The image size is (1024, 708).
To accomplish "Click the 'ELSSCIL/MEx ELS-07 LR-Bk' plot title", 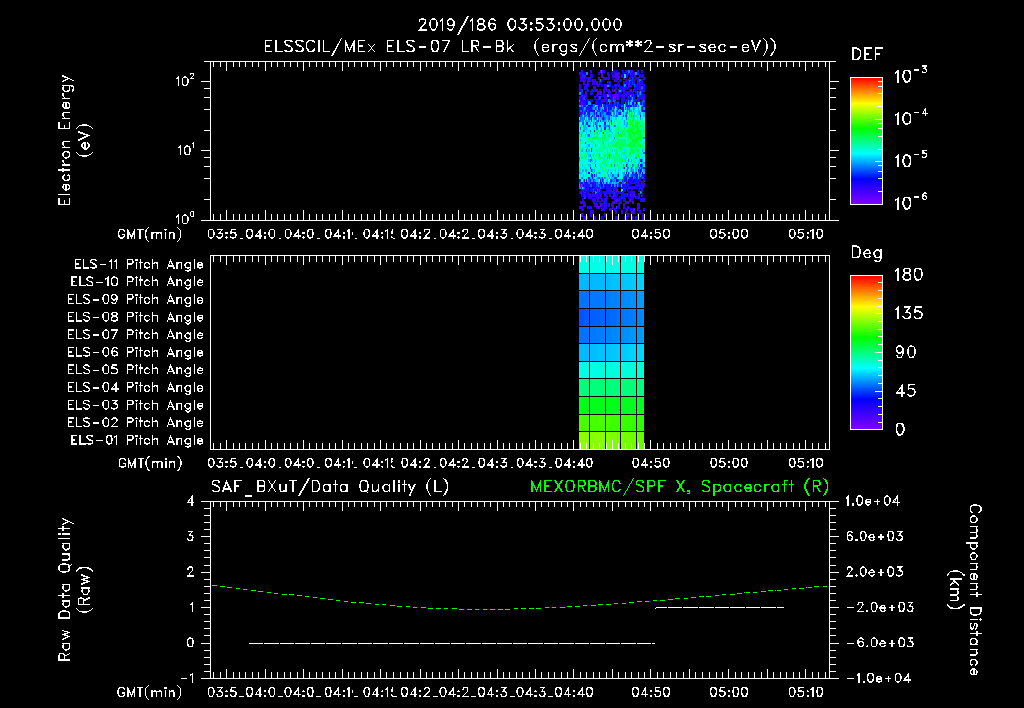I will pos(389,47).
